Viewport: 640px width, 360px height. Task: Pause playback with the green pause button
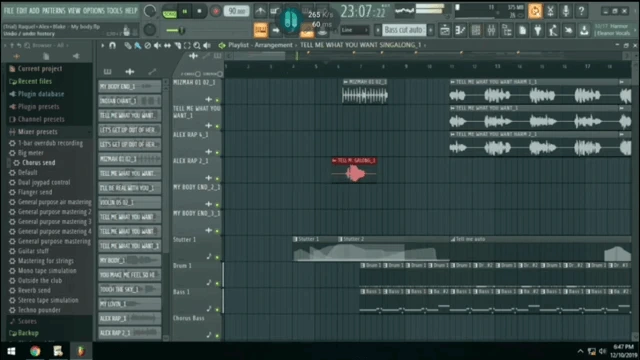pyautogui.click(x=184, y=11)
